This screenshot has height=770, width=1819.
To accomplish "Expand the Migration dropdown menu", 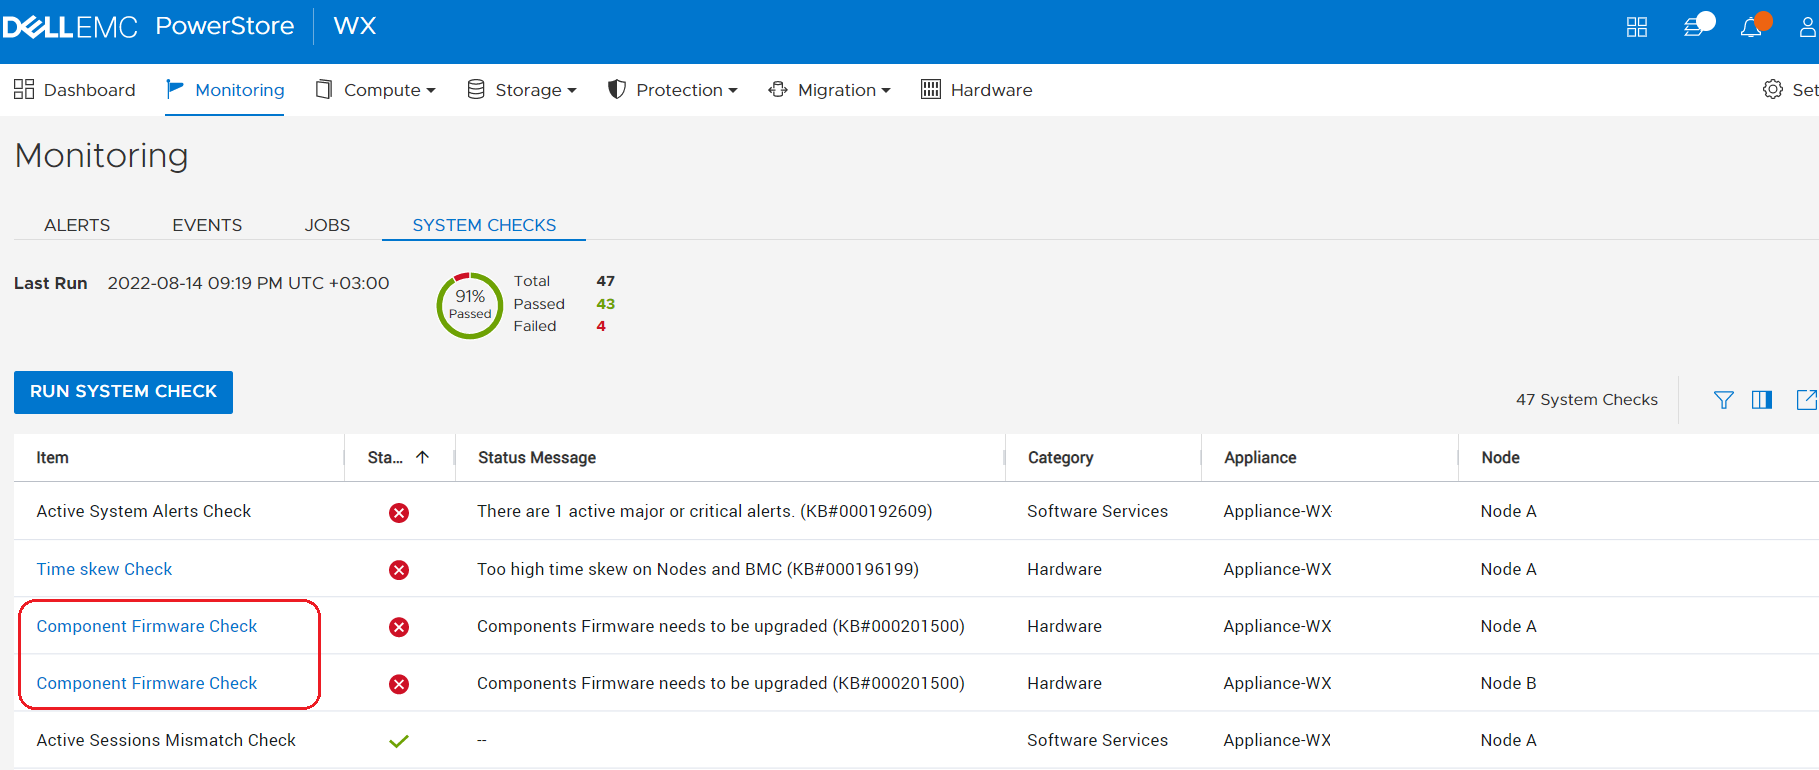I will pos(830,90).
